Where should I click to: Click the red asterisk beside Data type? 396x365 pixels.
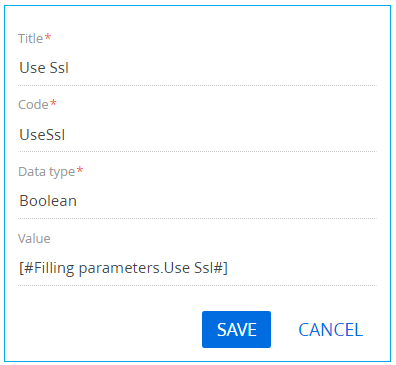pos(80,170)
